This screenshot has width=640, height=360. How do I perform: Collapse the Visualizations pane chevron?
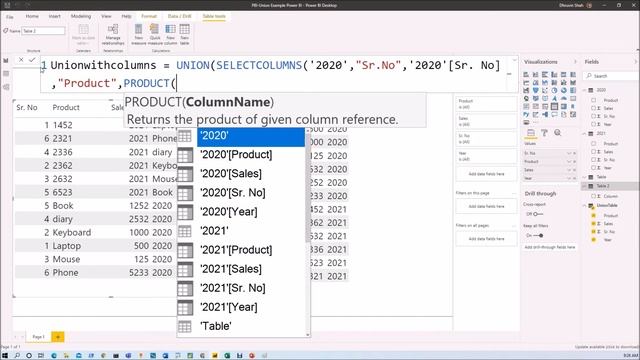point(575,62)
